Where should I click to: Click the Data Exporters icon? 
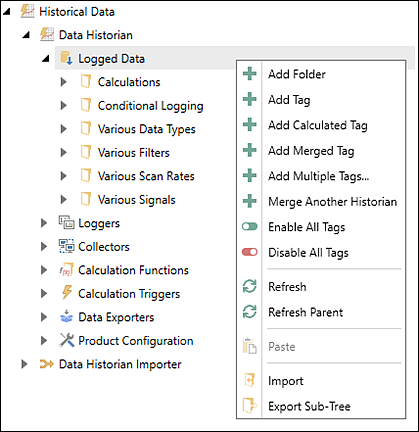(x=66, y=317)
